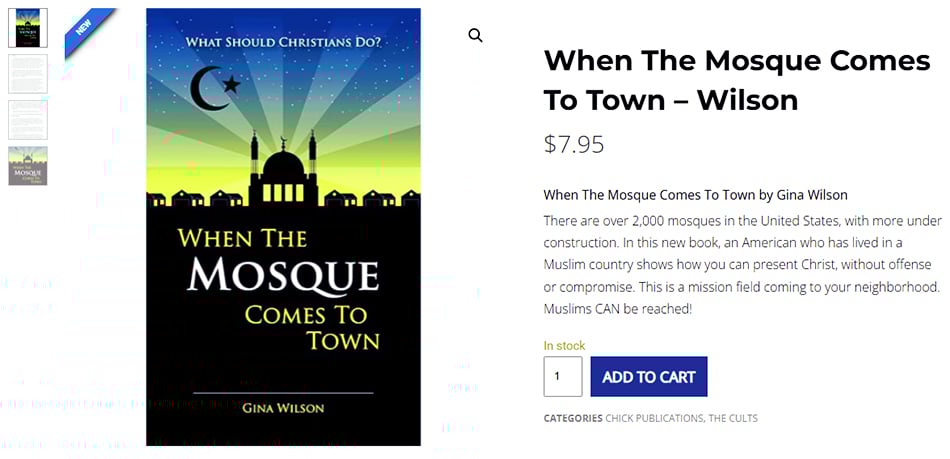
Task: Click the 'by Gina Wilson' description heading
Action: (x=695, y=194)
